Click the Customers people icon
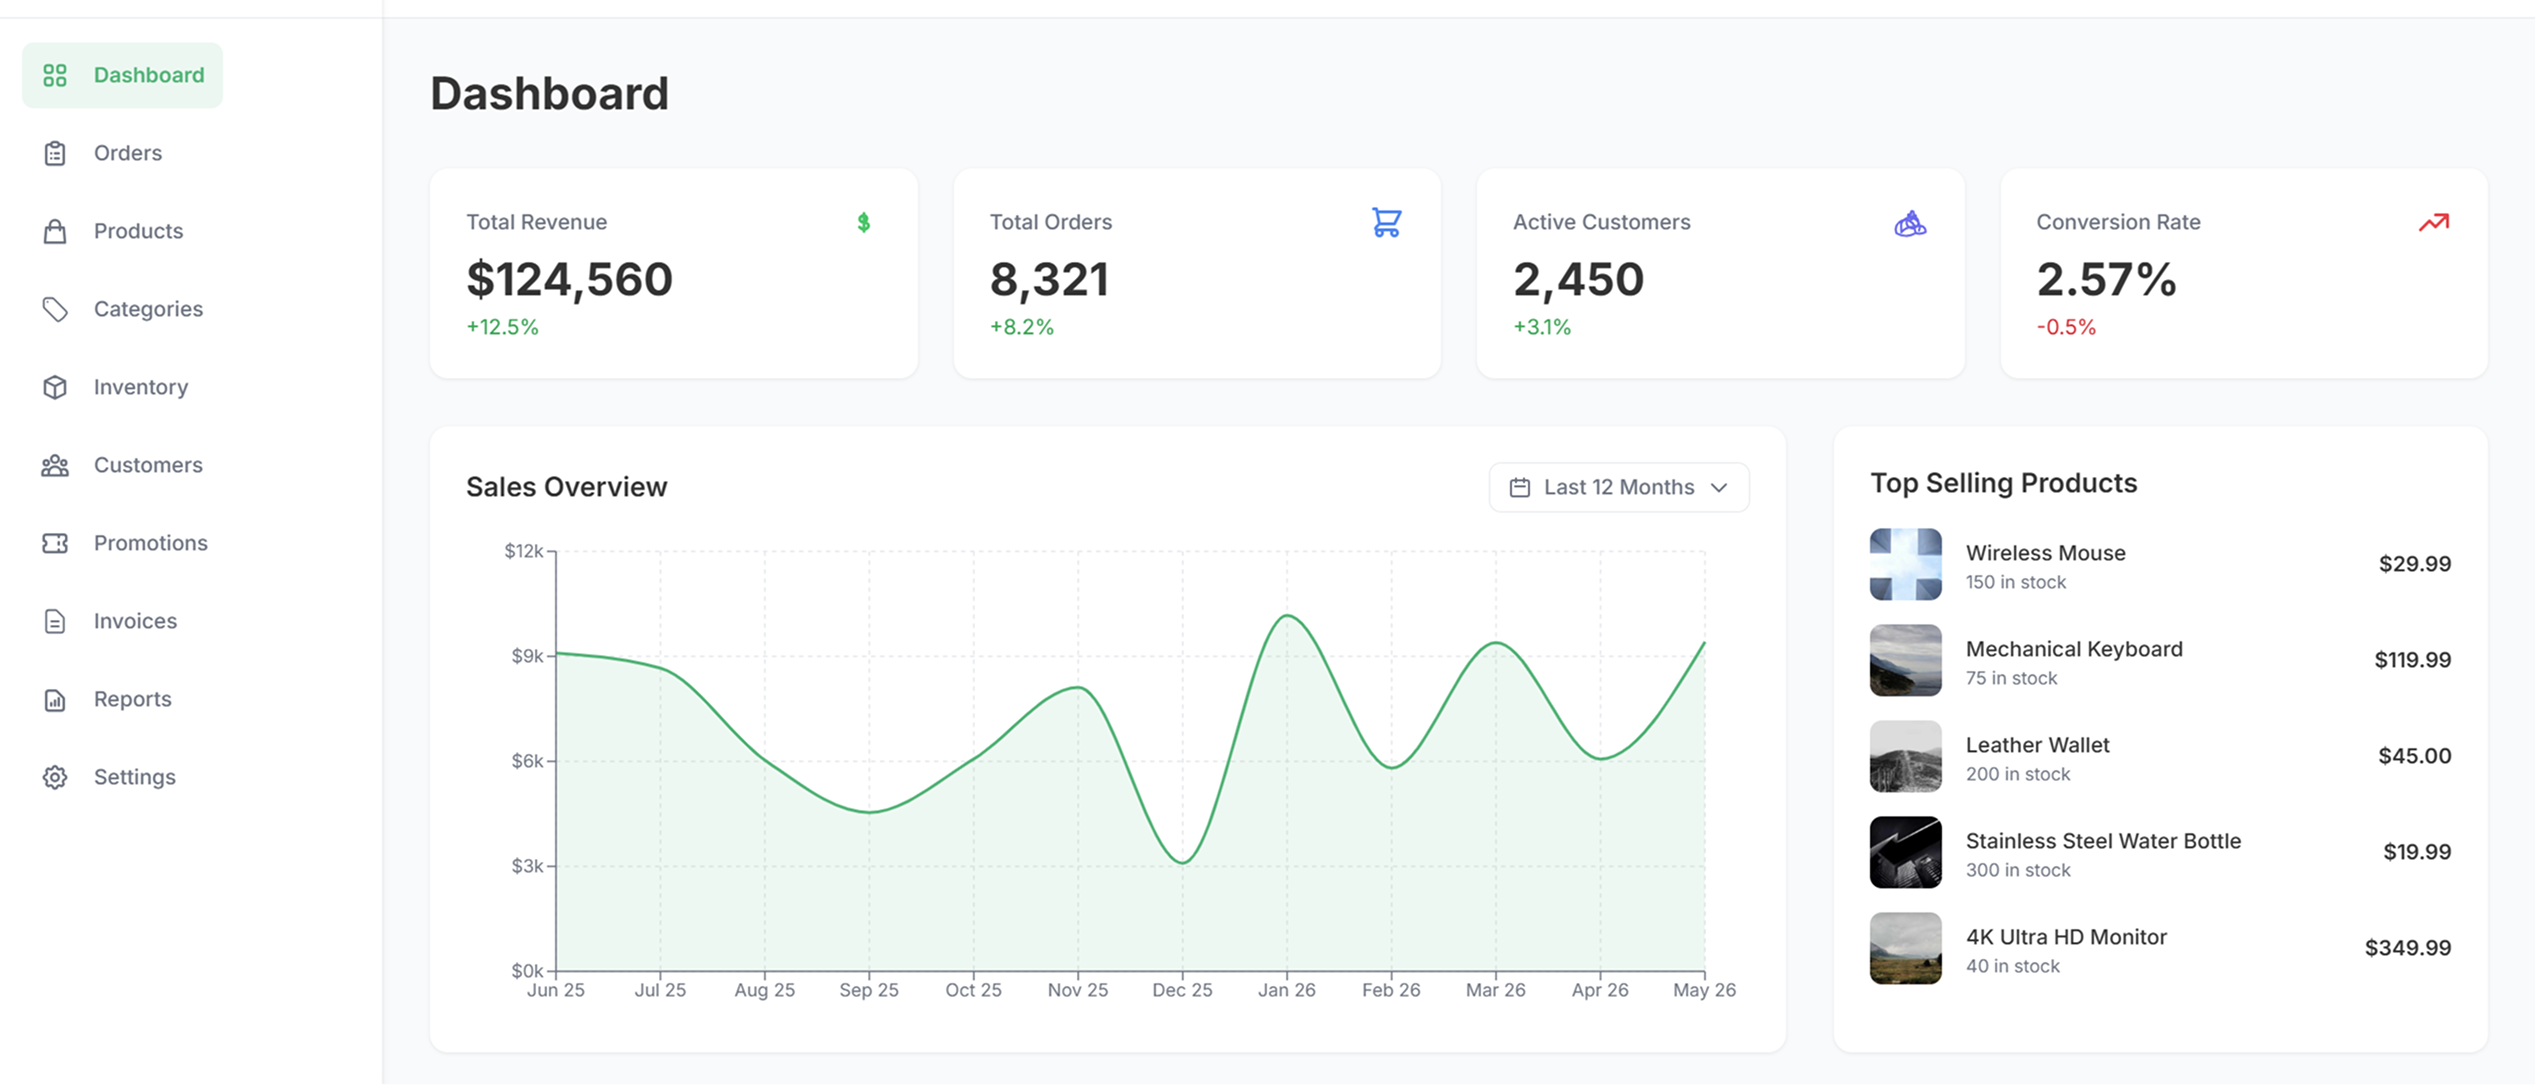Image resolution: width=2535 pixels, height=1085 pixels. 55,465
